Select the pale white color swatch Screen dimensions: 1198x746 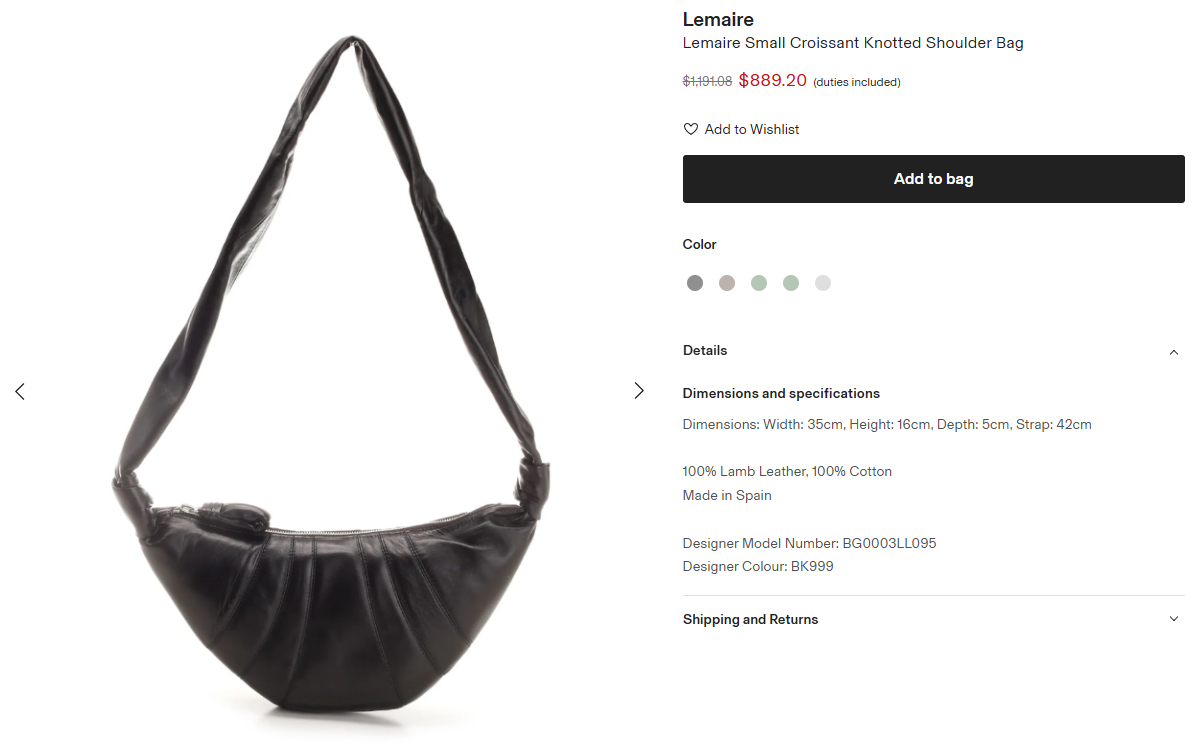tap(823, 283)
